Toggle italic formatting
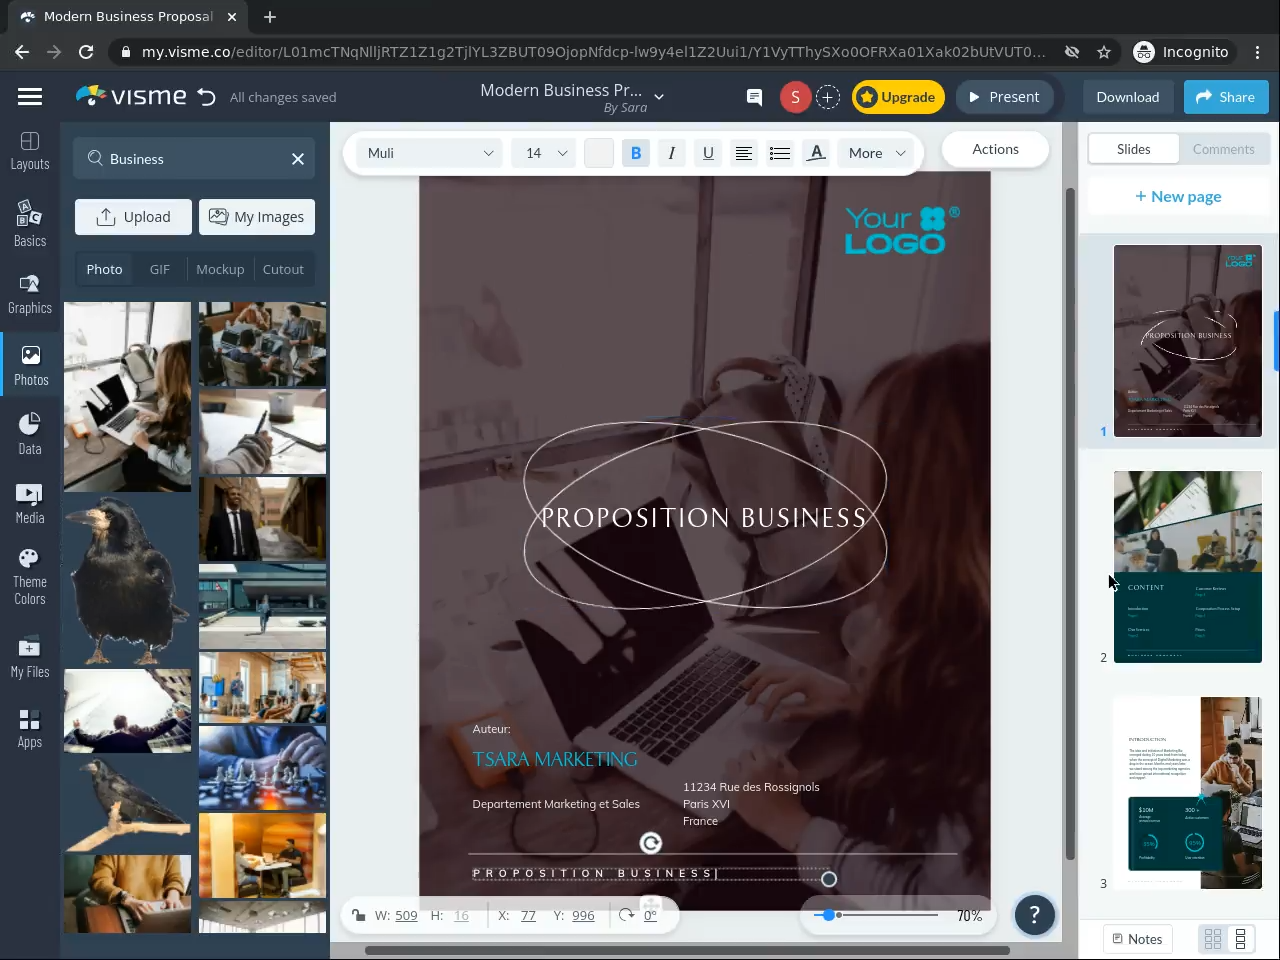Image resolution: width=1280 pixels, height=960 pixels. [x=672, y=153]
